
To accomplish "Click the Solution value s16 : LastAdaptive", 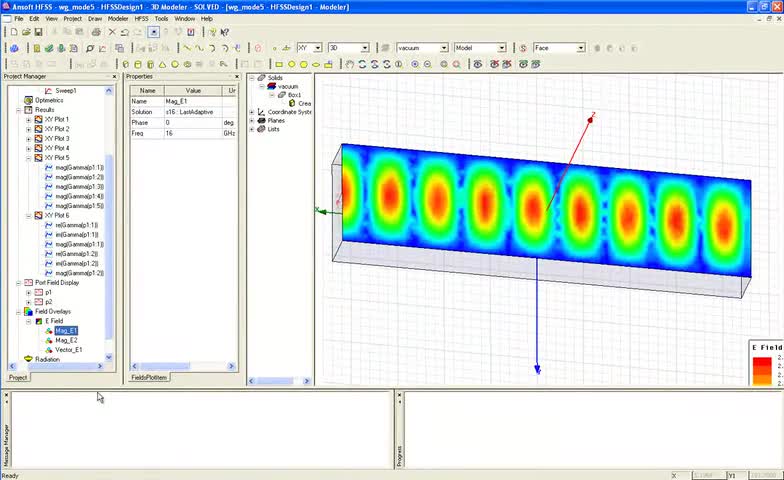I will [x=192, y=112].
